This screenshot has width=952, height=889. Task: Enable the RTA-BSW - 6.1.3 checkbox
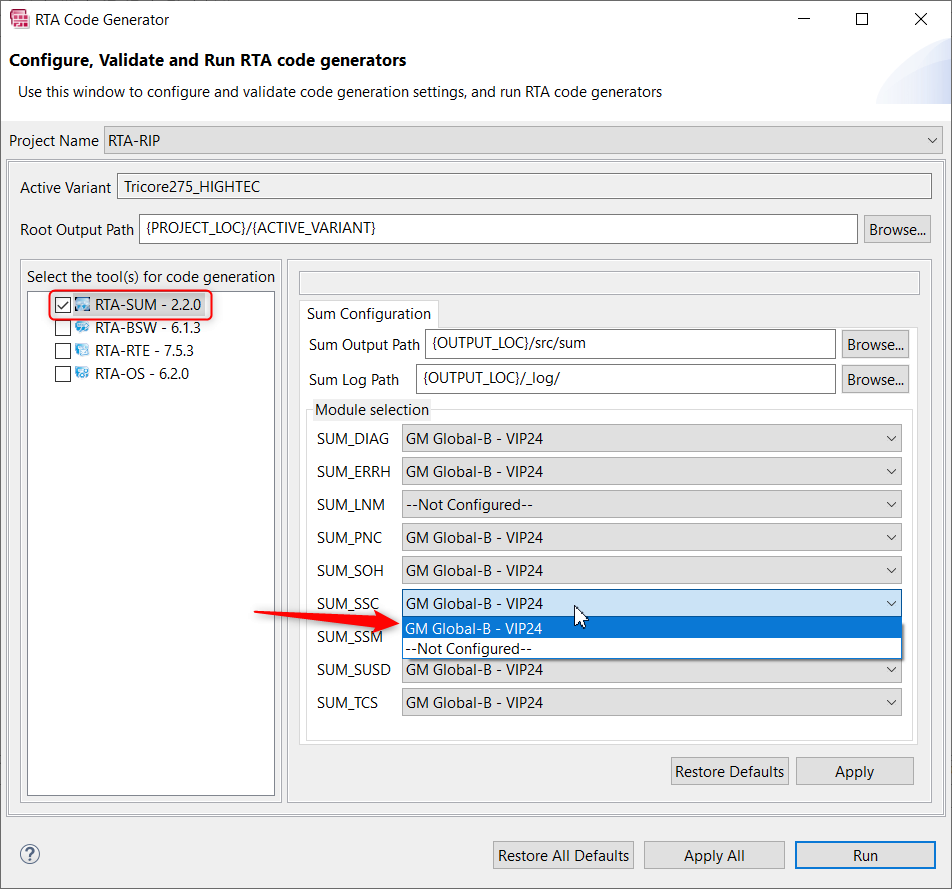[63, 328]
